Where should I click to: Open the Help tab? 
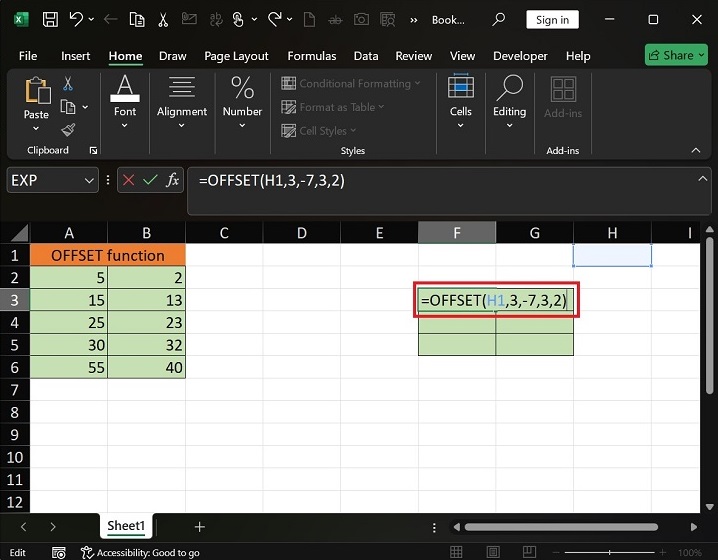(578, 56)
